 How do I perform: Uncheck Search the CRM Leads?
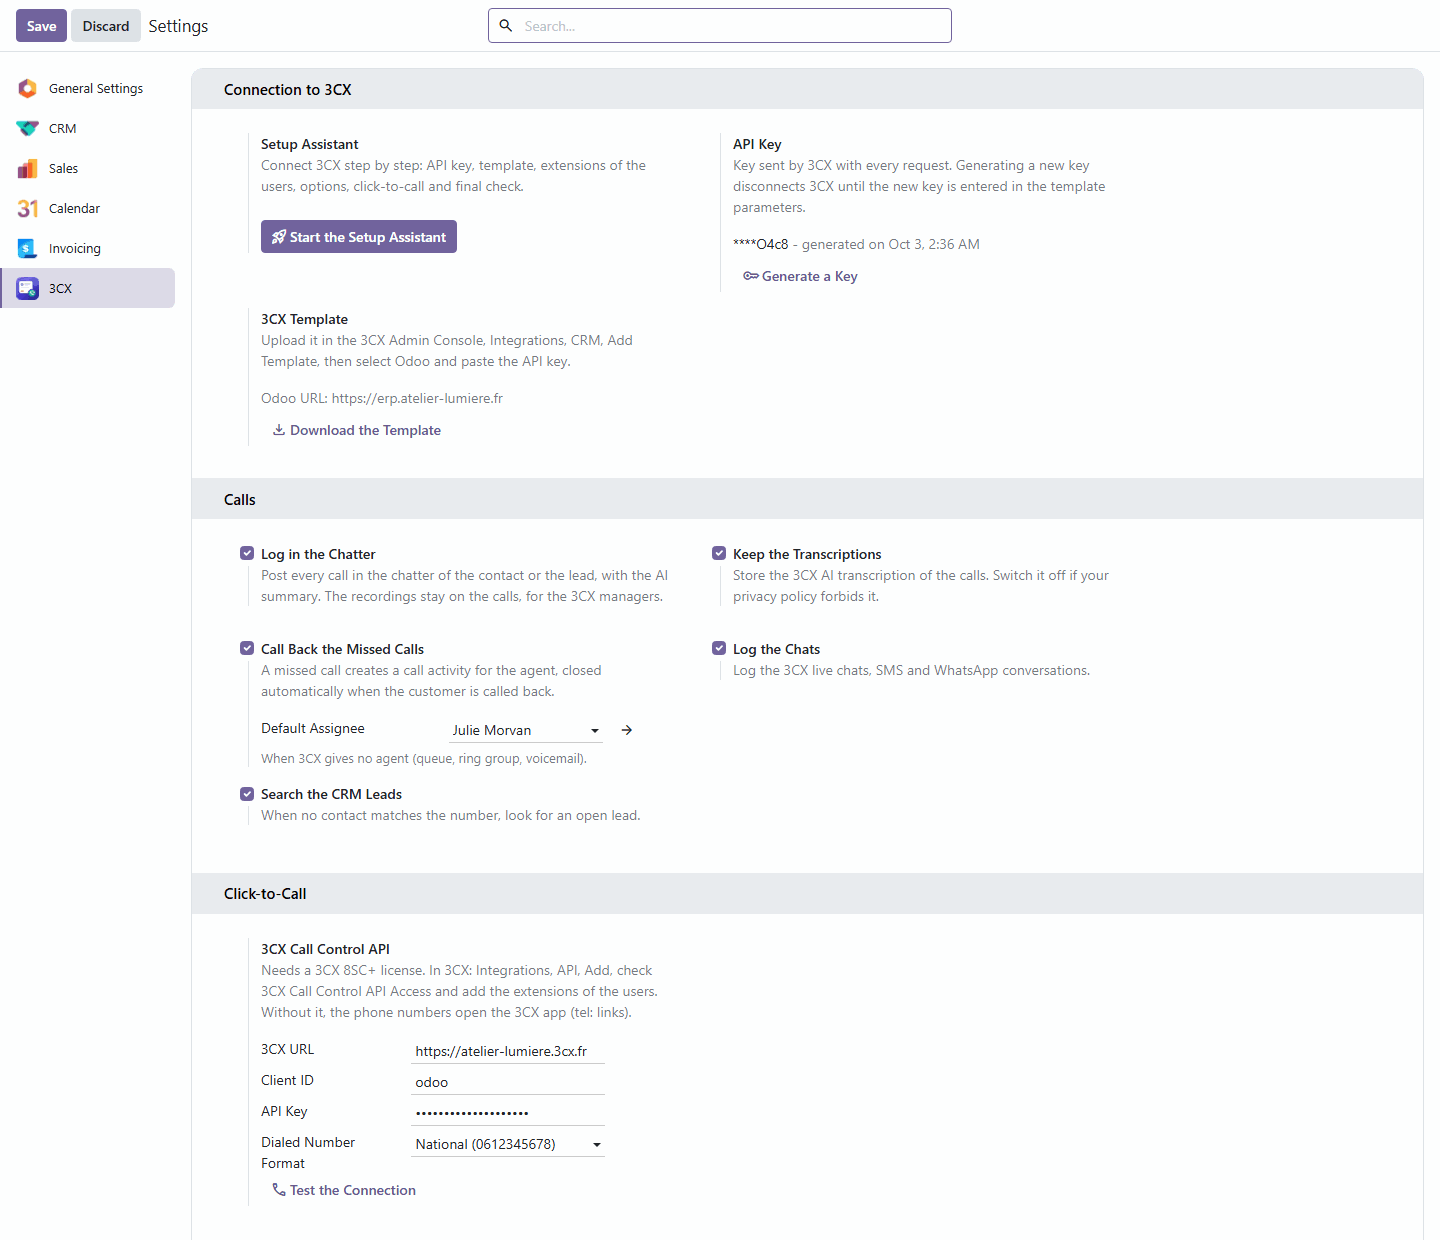[x=247, y=794]
